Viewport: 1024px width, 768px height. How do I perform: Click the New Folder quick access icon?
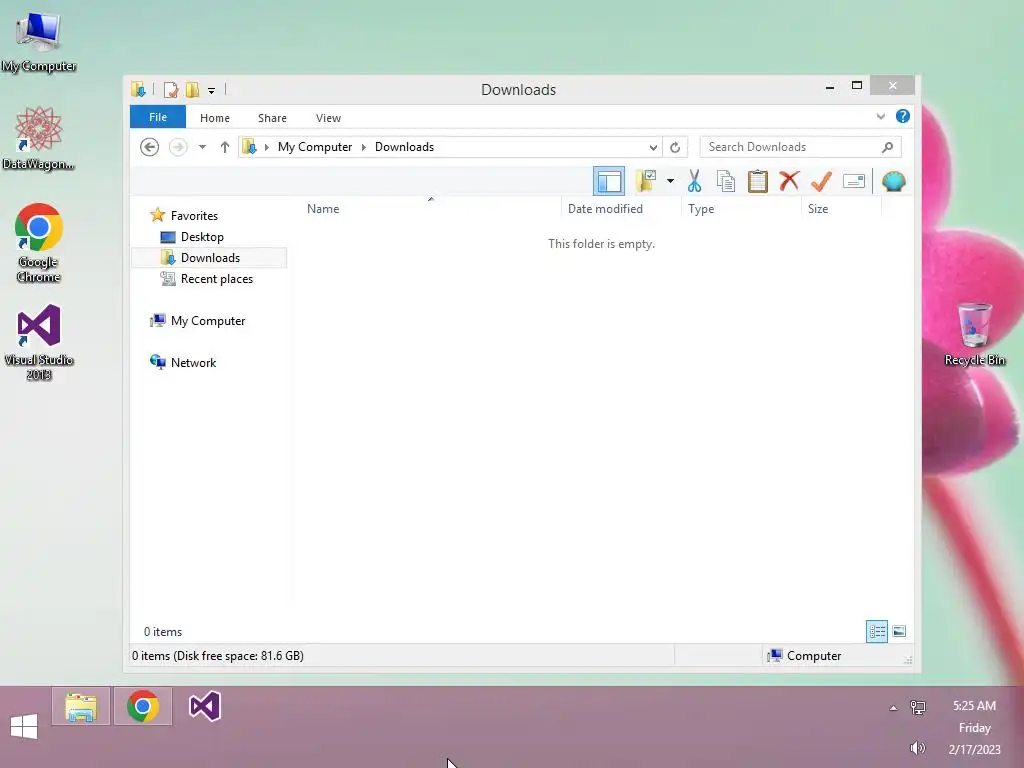[192, 89]
